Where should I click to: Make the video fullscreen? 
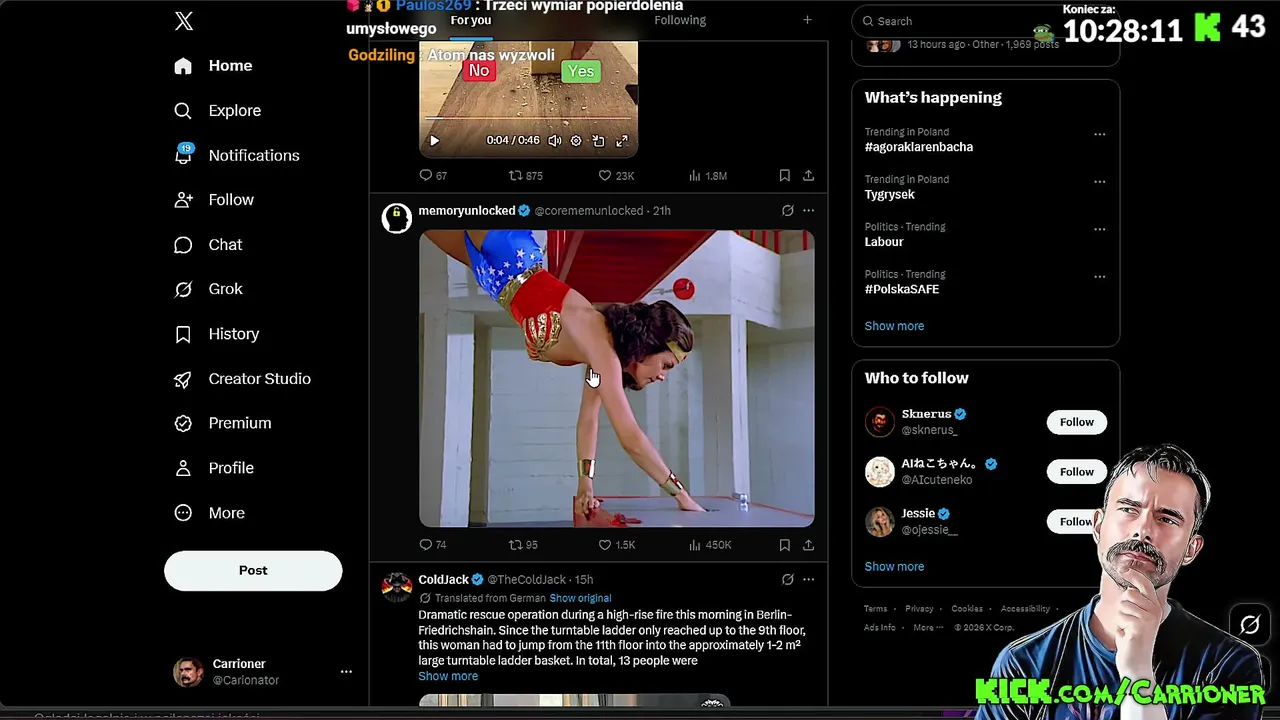[621, 141]
